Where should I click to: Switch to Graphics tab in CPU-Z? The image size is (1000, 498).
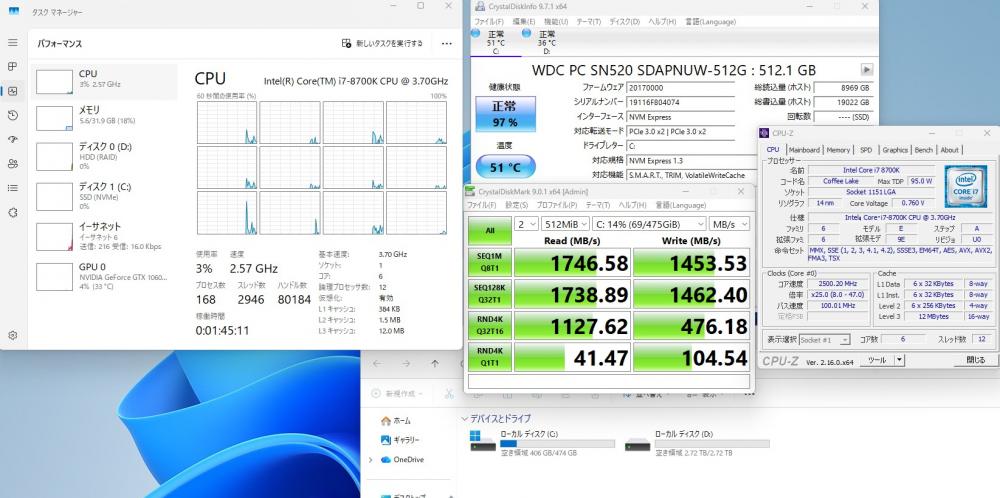[x=895, y=150]
